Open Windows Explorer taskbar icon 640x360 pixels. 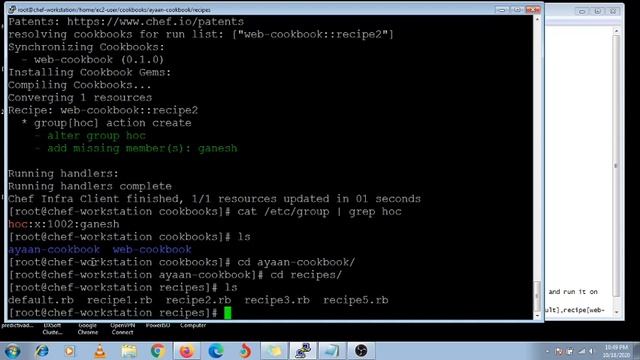tap(129, 351)
